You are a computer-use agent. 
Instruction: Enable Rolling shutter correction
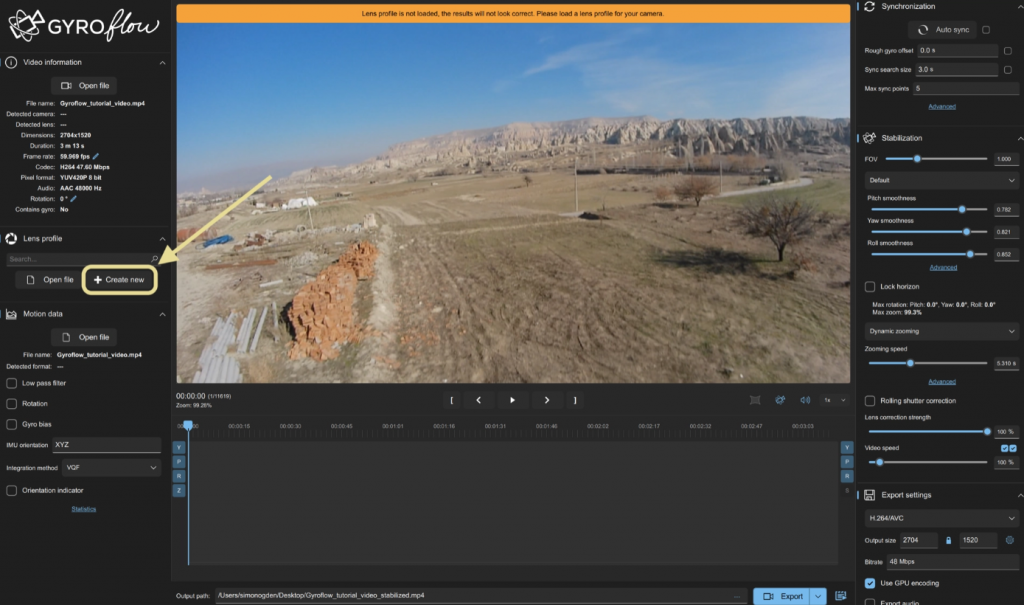(870, 401)
